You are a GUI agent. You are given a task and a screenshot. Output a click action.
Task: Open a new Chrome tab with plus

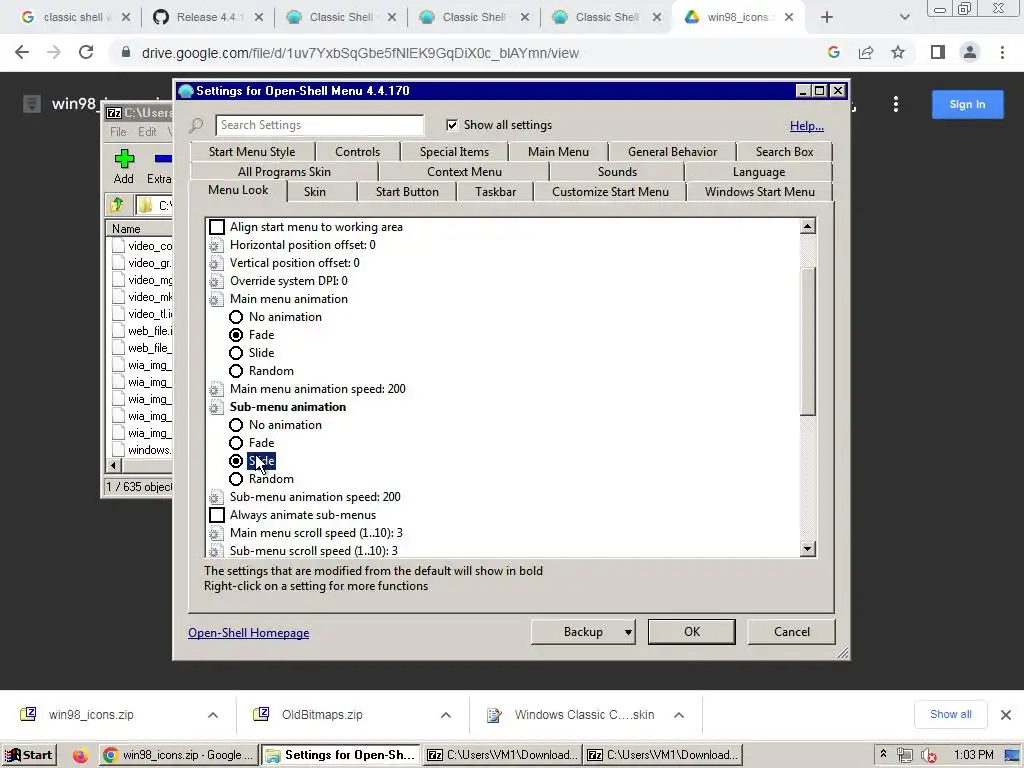point(827,18)
